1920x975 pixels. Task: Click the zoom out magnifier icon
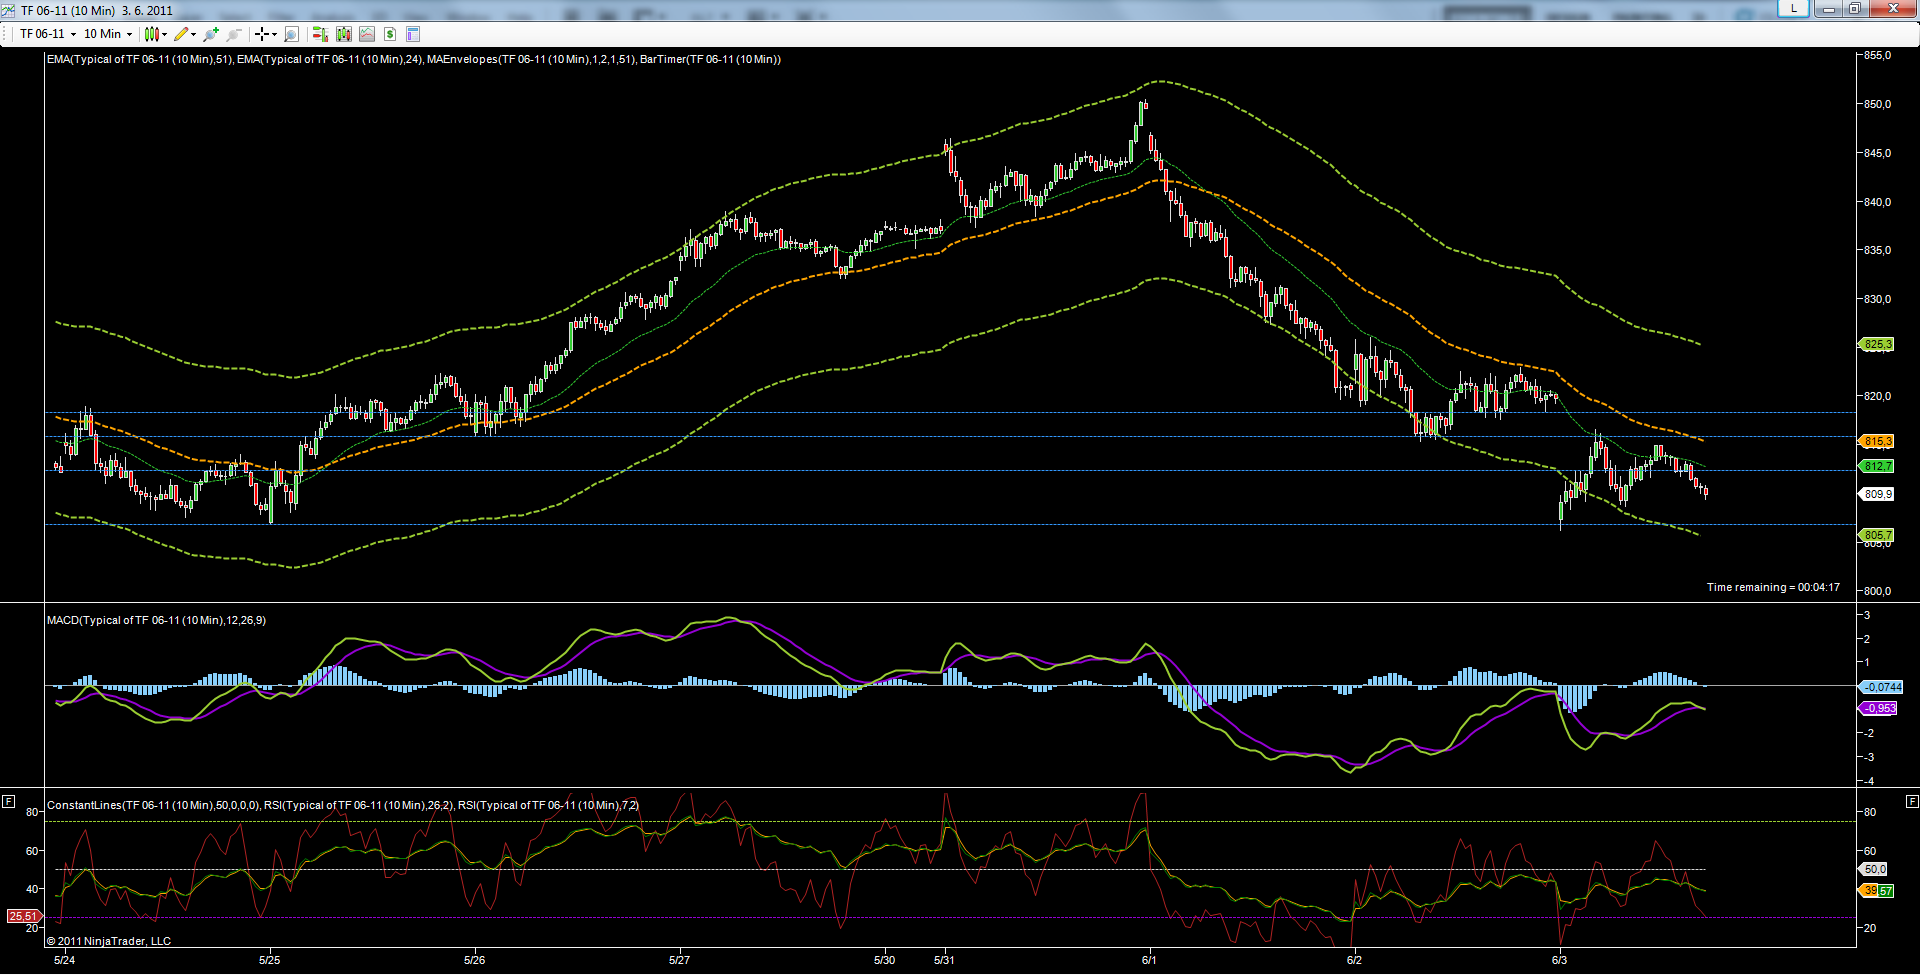pos(234,34)
